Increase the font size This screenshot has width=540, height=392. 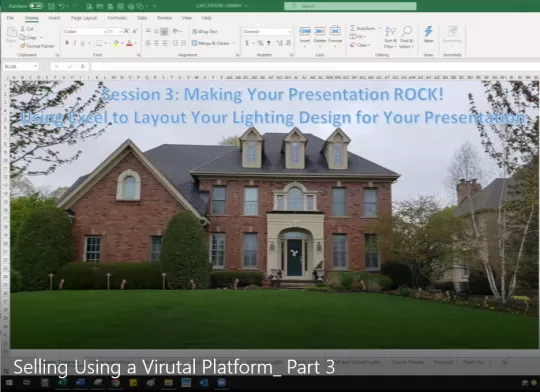tap(127, 31)
